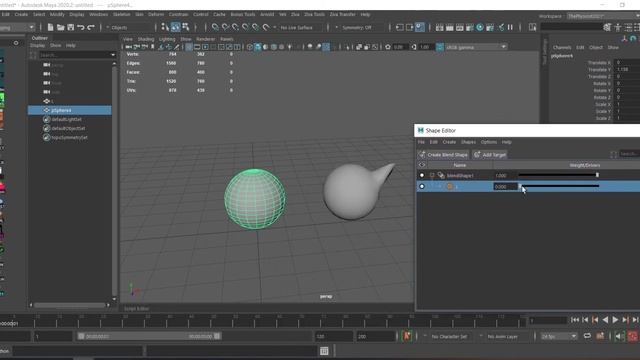640x360 pixels.
Task: Click the Open Scene folder icon
Action: tap(60, 27)
